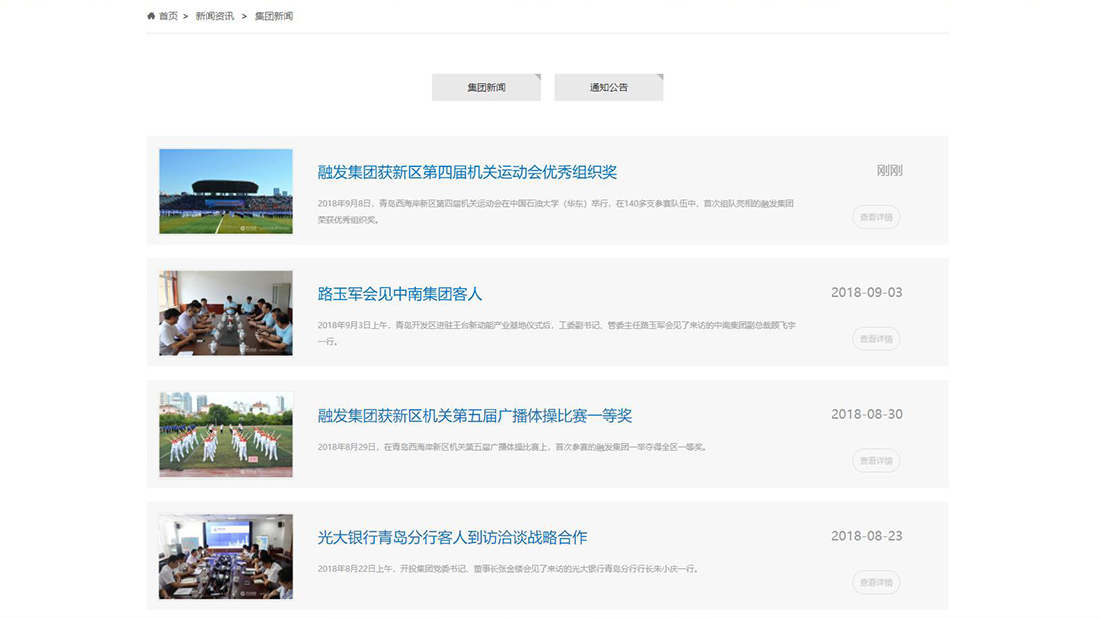Click the broadcast gymnastics competition thumbnail
The height and width of the screenshot is (618, 1100).
tap(226, 434)
